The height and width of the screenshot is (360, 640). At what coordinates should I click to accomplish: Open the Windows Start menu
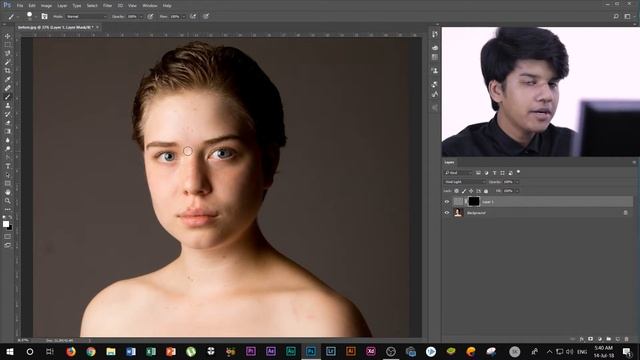point(10,351)
